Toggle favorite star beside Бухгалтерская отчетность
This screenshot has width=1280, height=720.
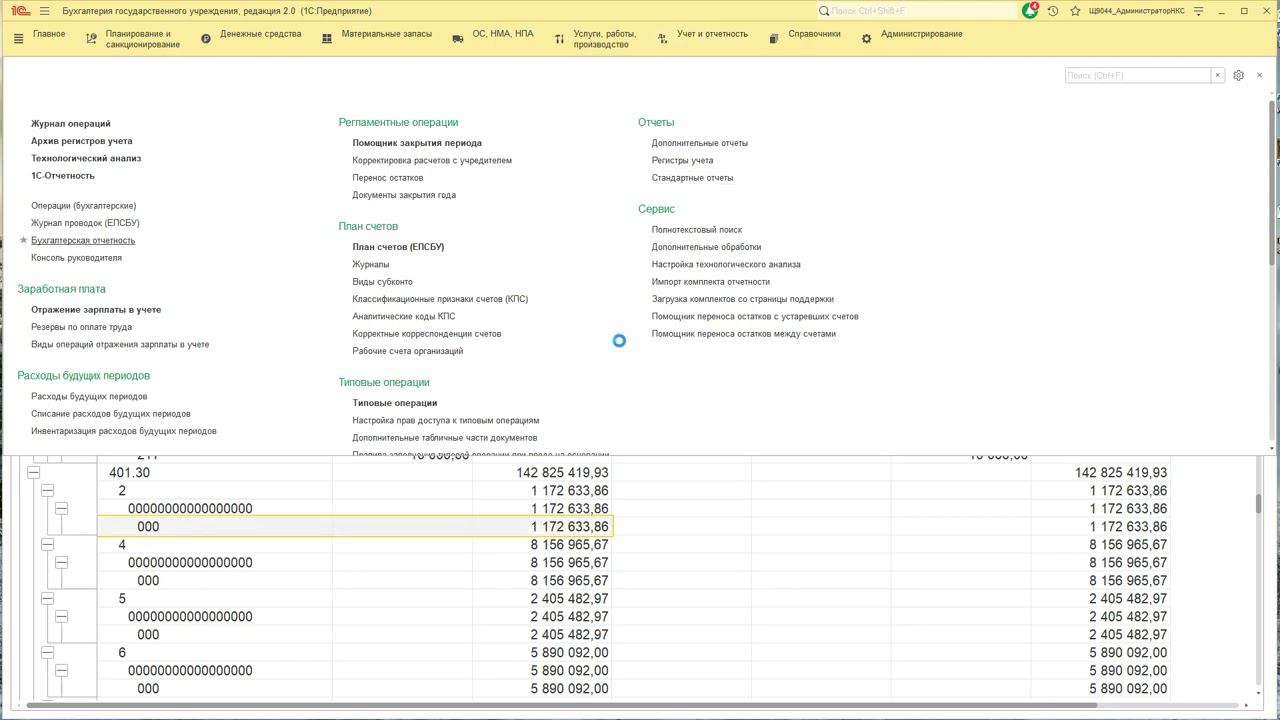[24, 241]
